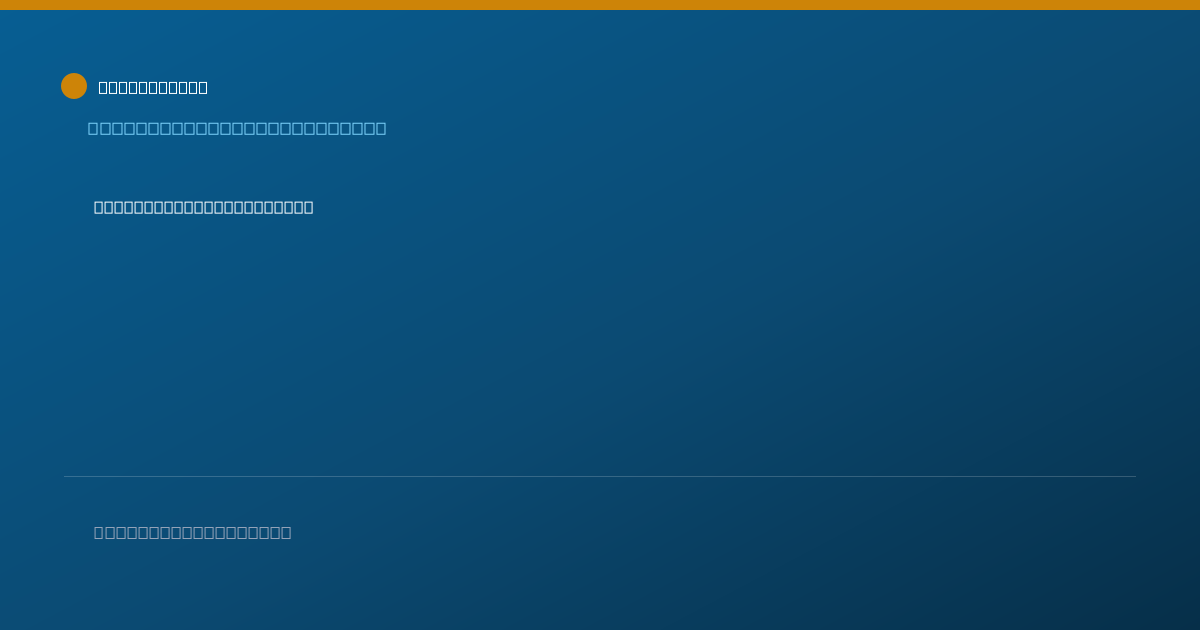
Task: Click the first character of the light-blue subtitle
Action: [94, 128]
